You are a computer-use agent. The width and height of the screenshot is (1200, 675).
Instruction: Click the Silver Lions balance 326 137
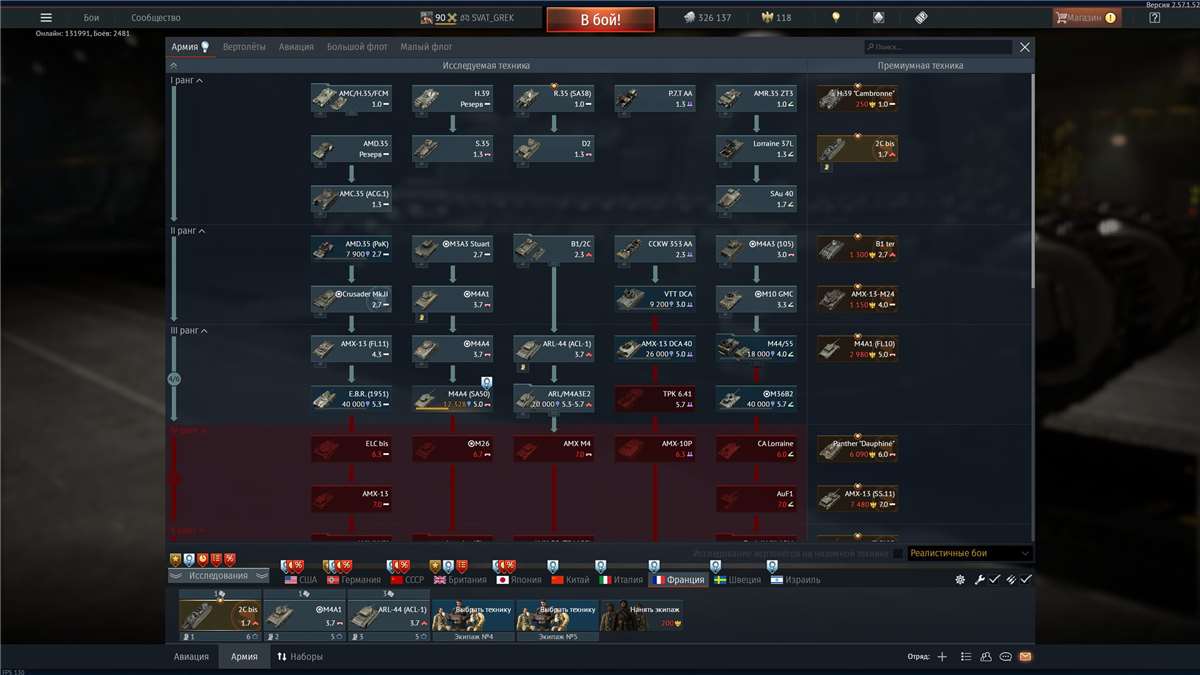click(x=708, y=18)
